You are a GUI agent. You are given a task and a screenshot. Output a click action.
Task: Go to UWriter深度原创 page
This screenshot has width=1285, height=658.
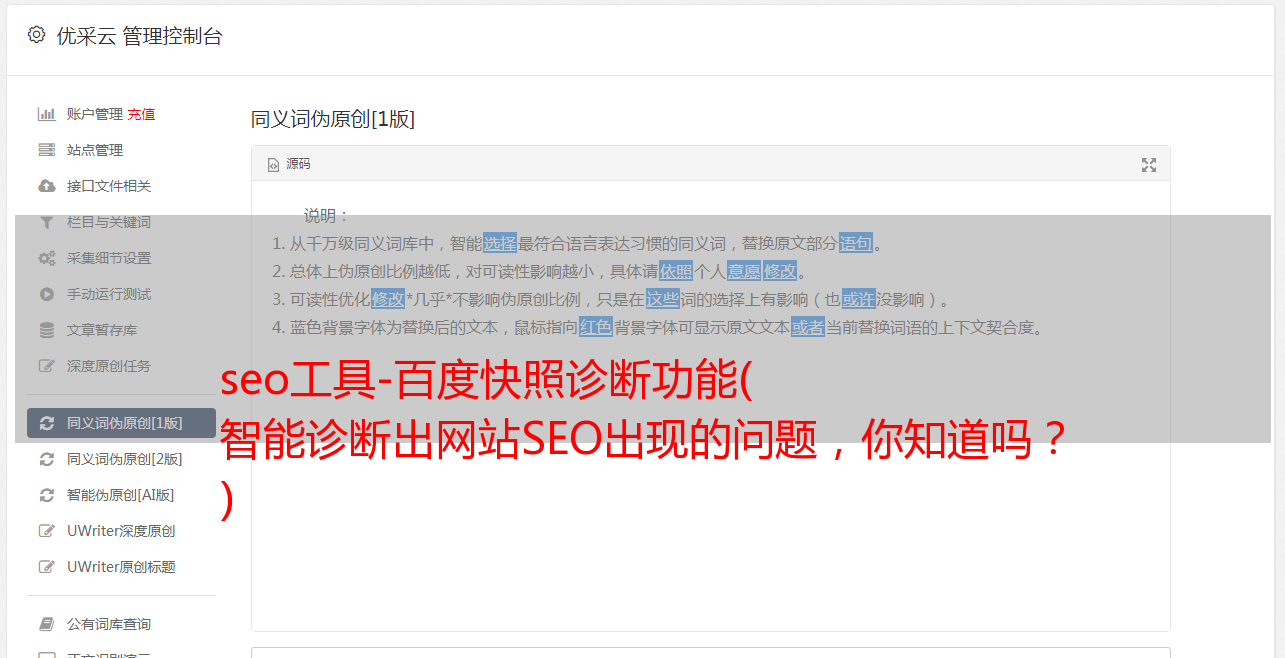point(121,531)
